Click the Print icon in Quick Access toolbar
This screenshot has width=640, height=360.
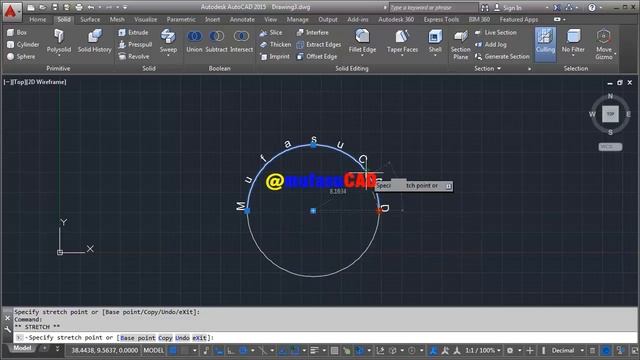click(x=79, y=7)
